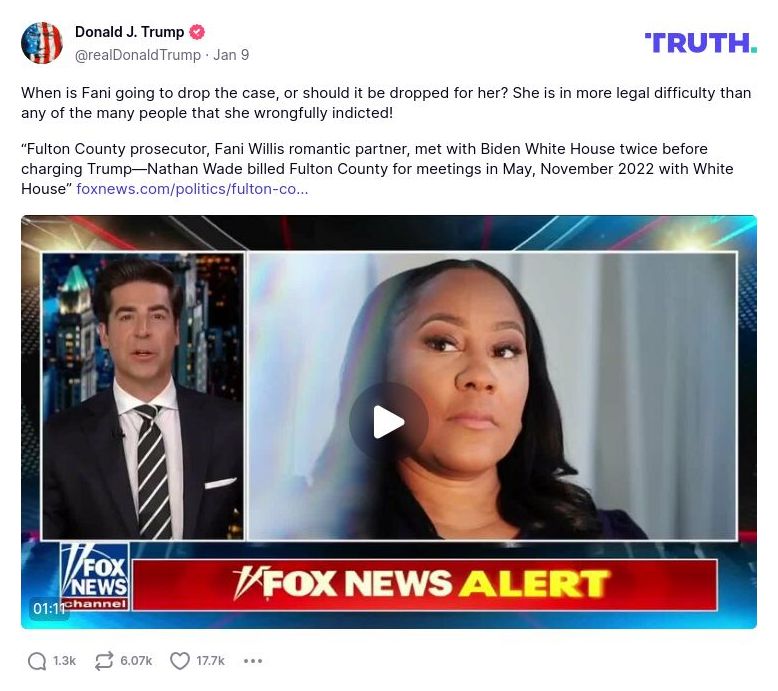The image size is (778, 691).
Task: Click the 1.3k replies count
Action: coord(65,661)
